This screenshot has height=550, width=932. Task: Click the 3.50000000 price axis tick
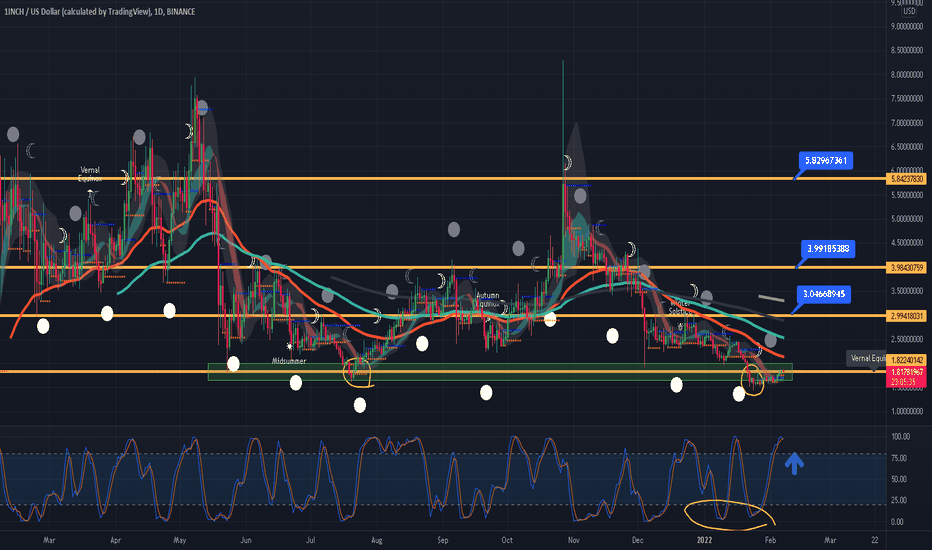(907, 291)
